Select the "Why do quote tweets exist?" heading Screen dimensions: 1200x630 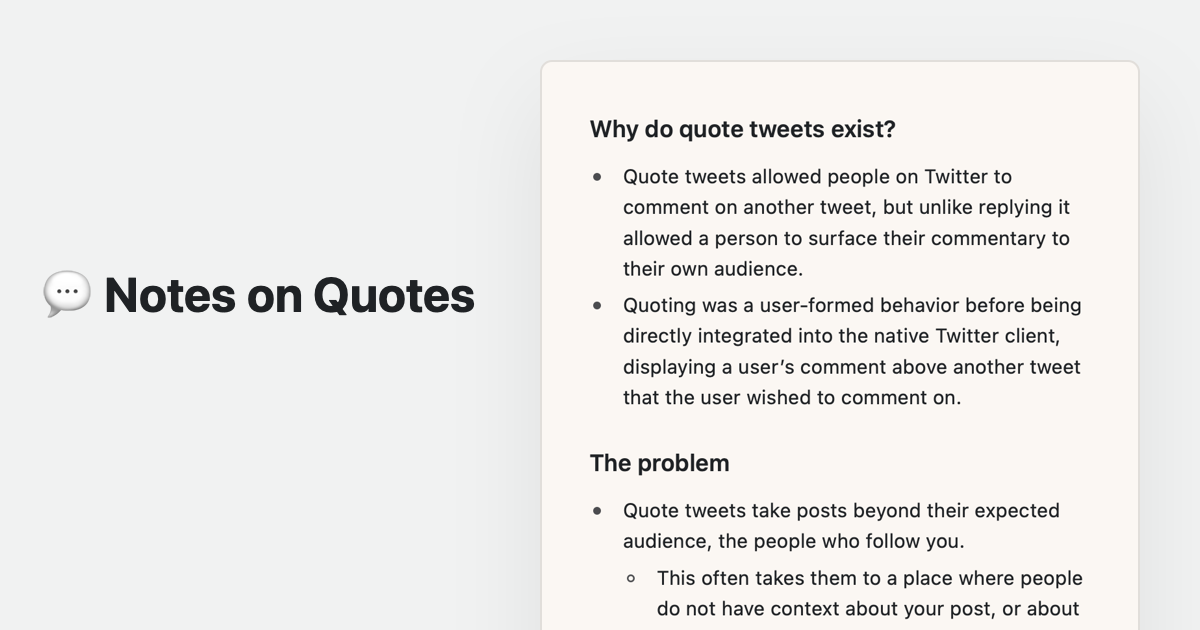point(742,129)
